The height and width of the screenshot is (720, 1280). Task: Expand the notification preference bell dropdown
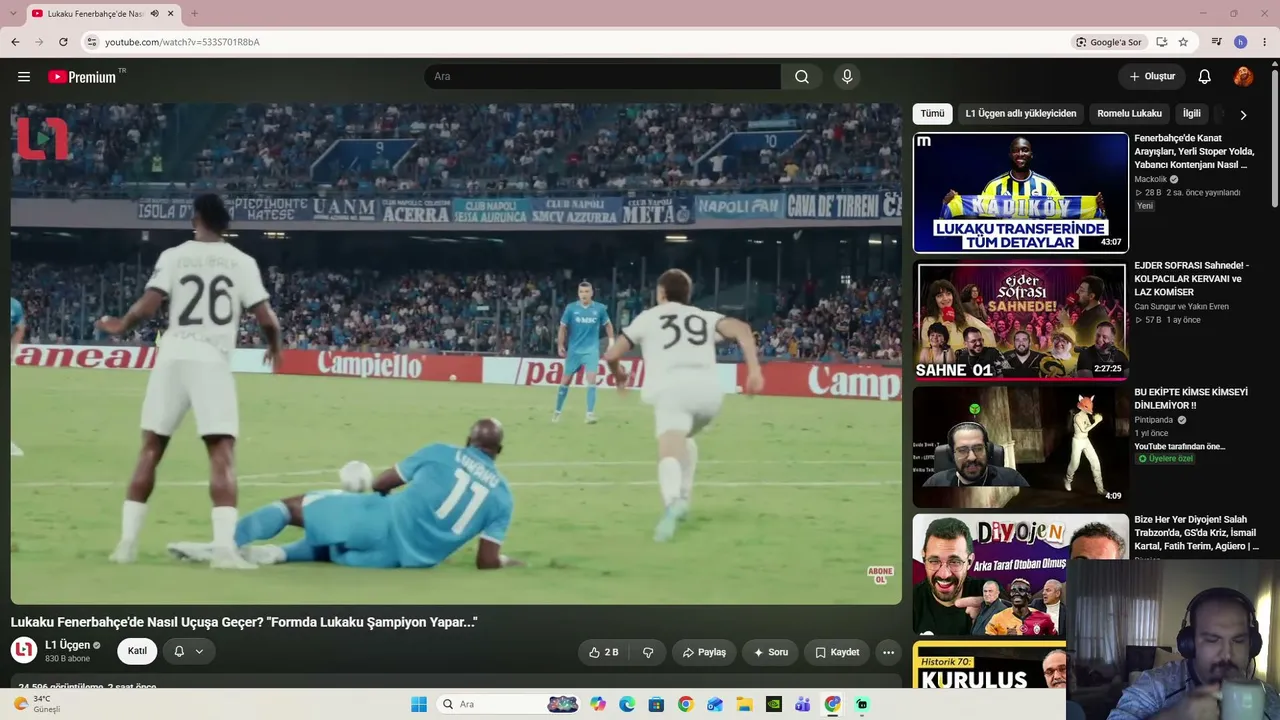click(189, 652)
